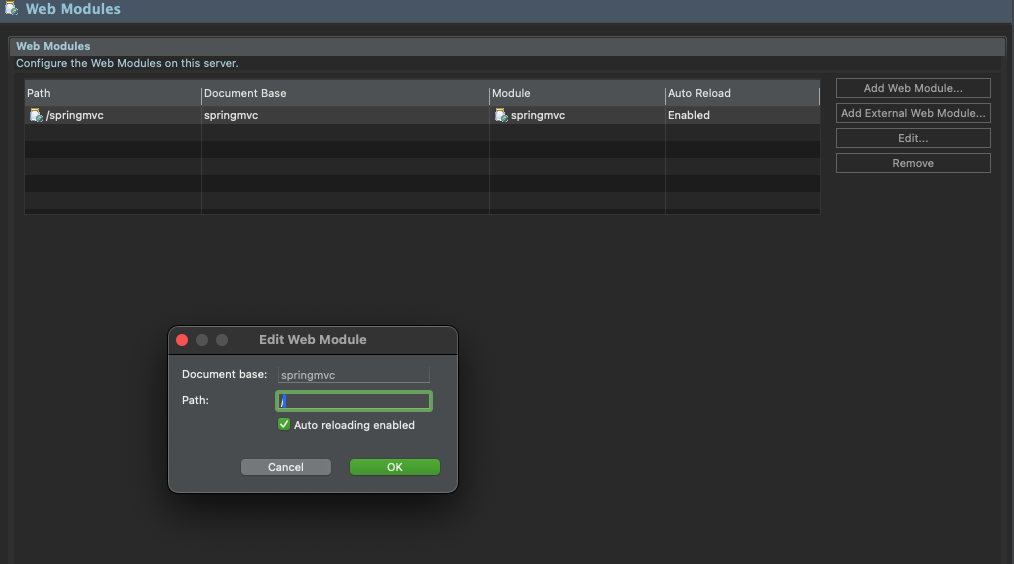
Task: Click the Web Modules title icon
Action: [11, 9]
